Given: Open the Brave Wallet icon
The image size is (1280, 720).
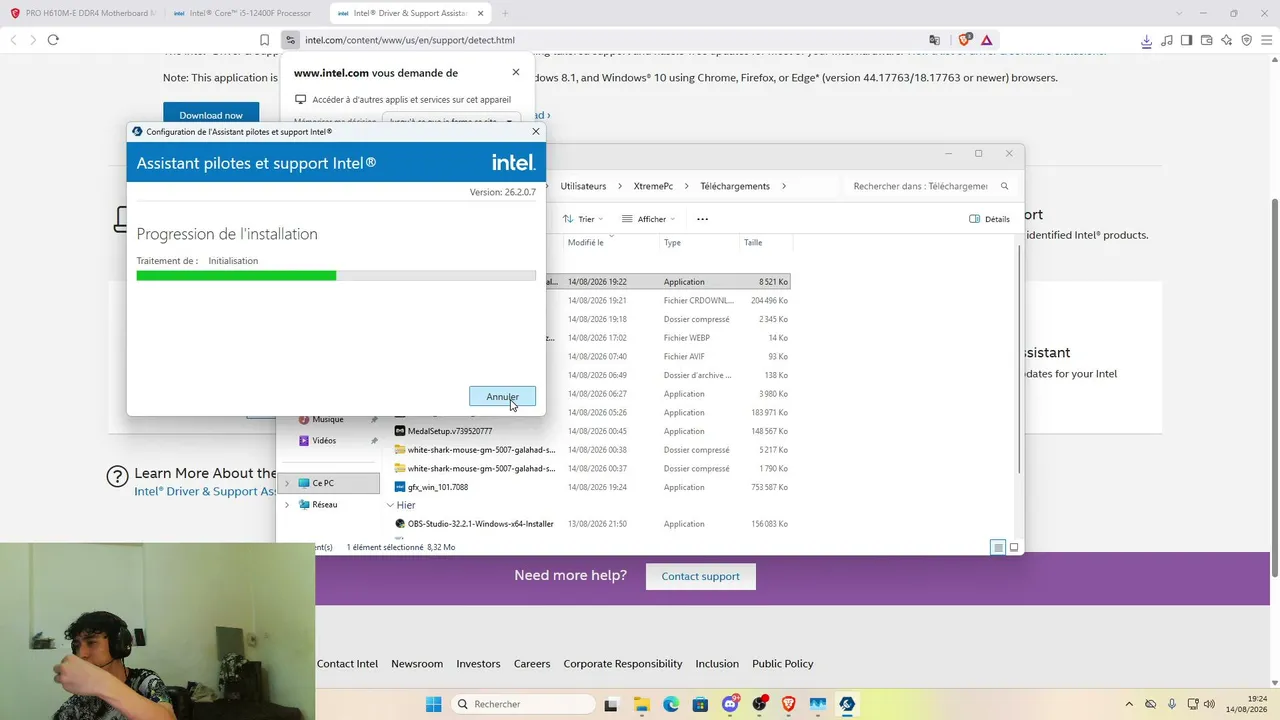Looking at the screenshot, I should [1206, 40].
